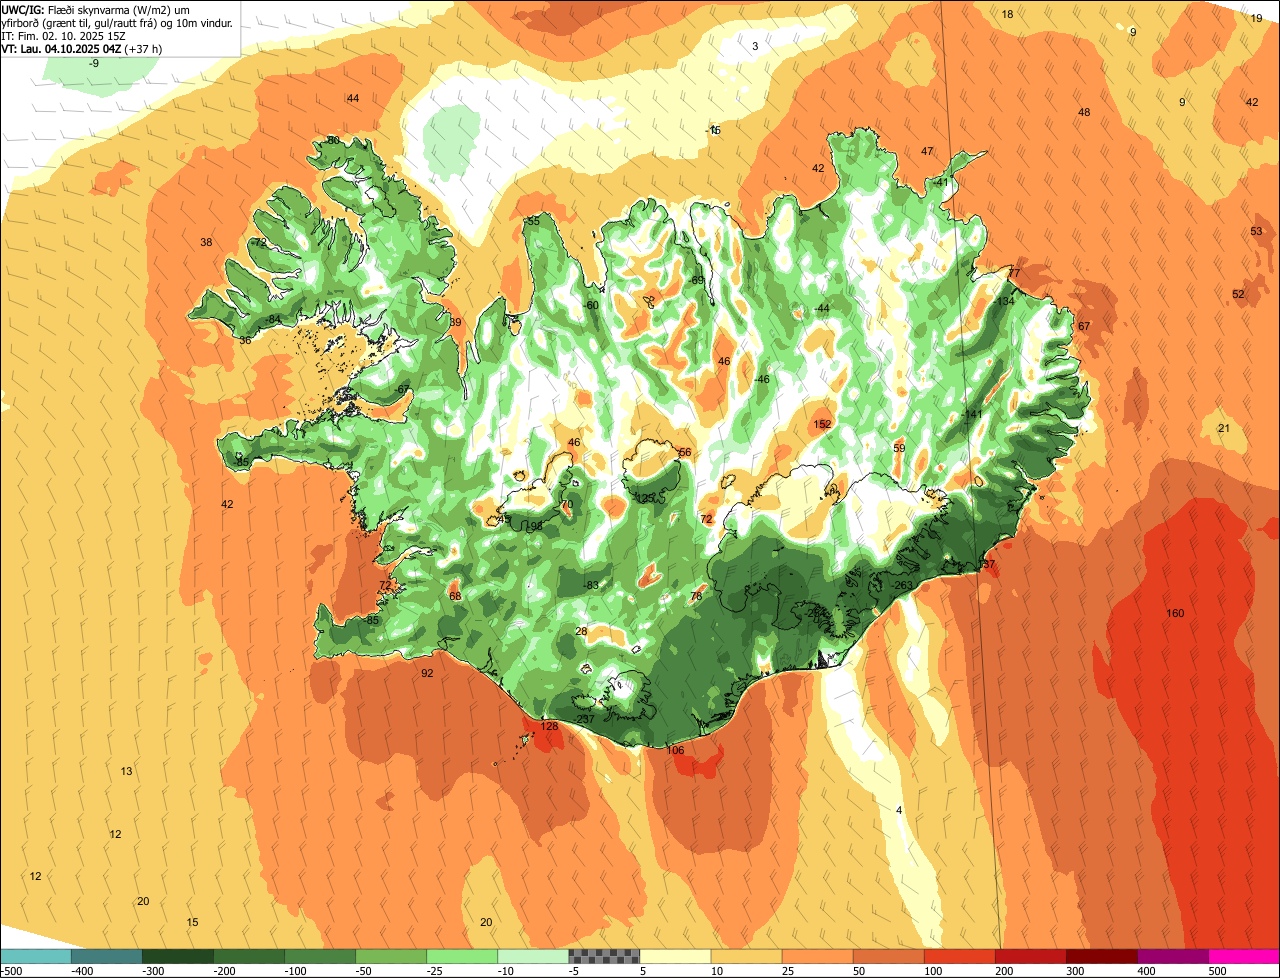Pick the purple 400 to 500 swatch
The image size is (1280, 978).
tap(1171, 956)
